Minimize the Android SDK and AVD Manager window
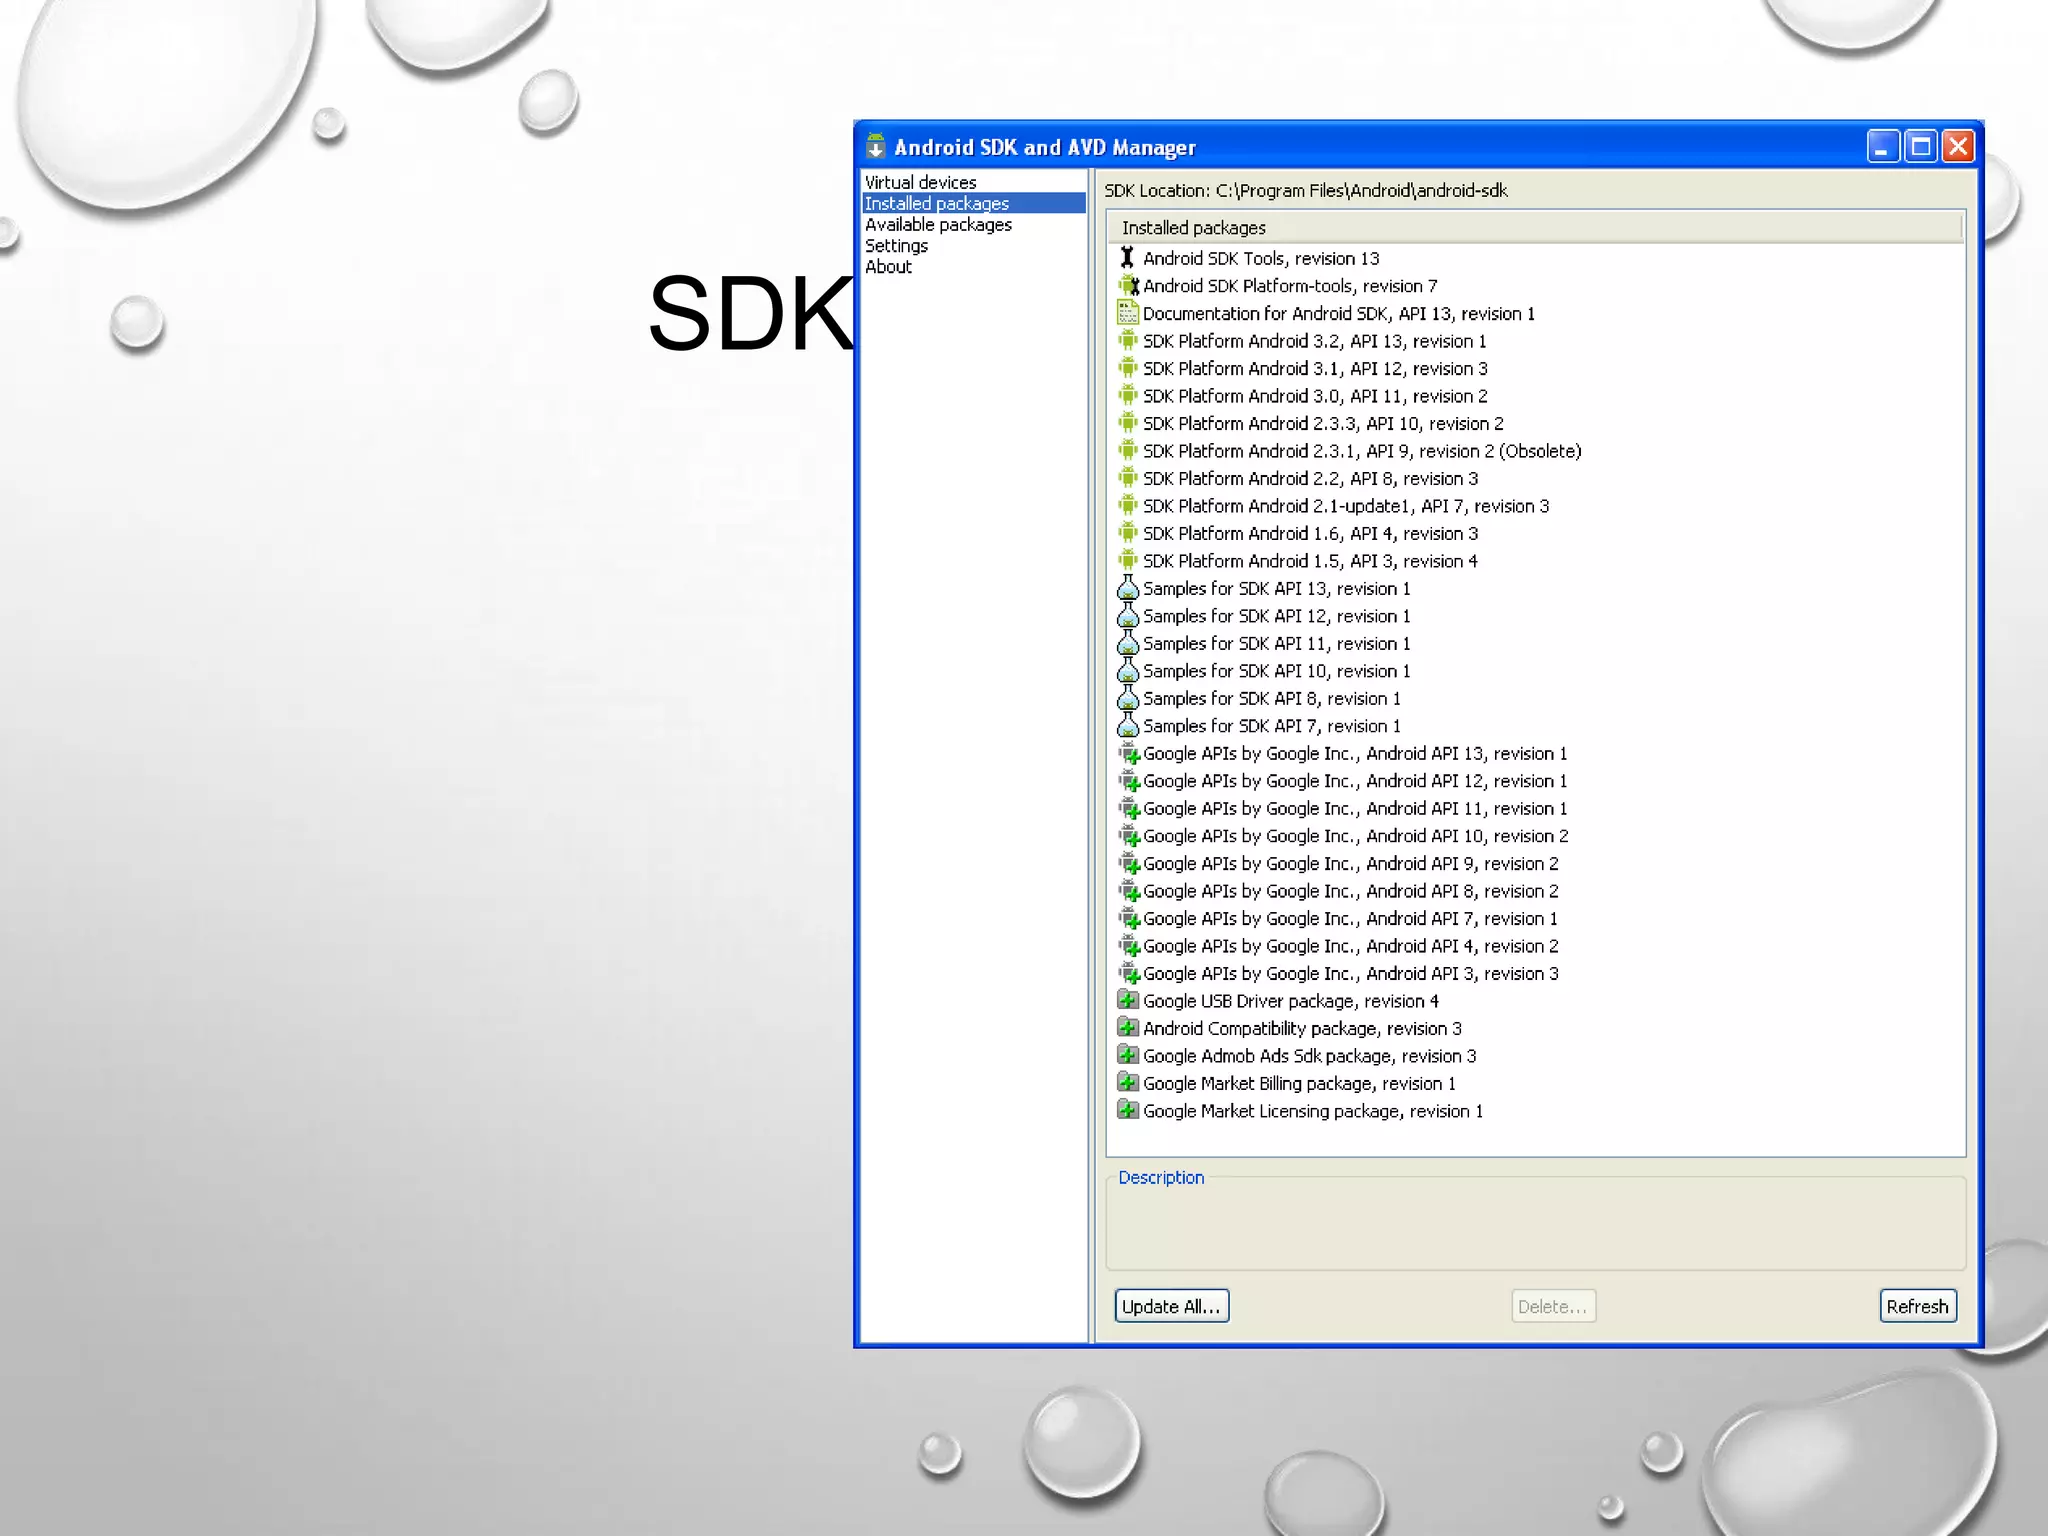 click(x=1883, y=146)
